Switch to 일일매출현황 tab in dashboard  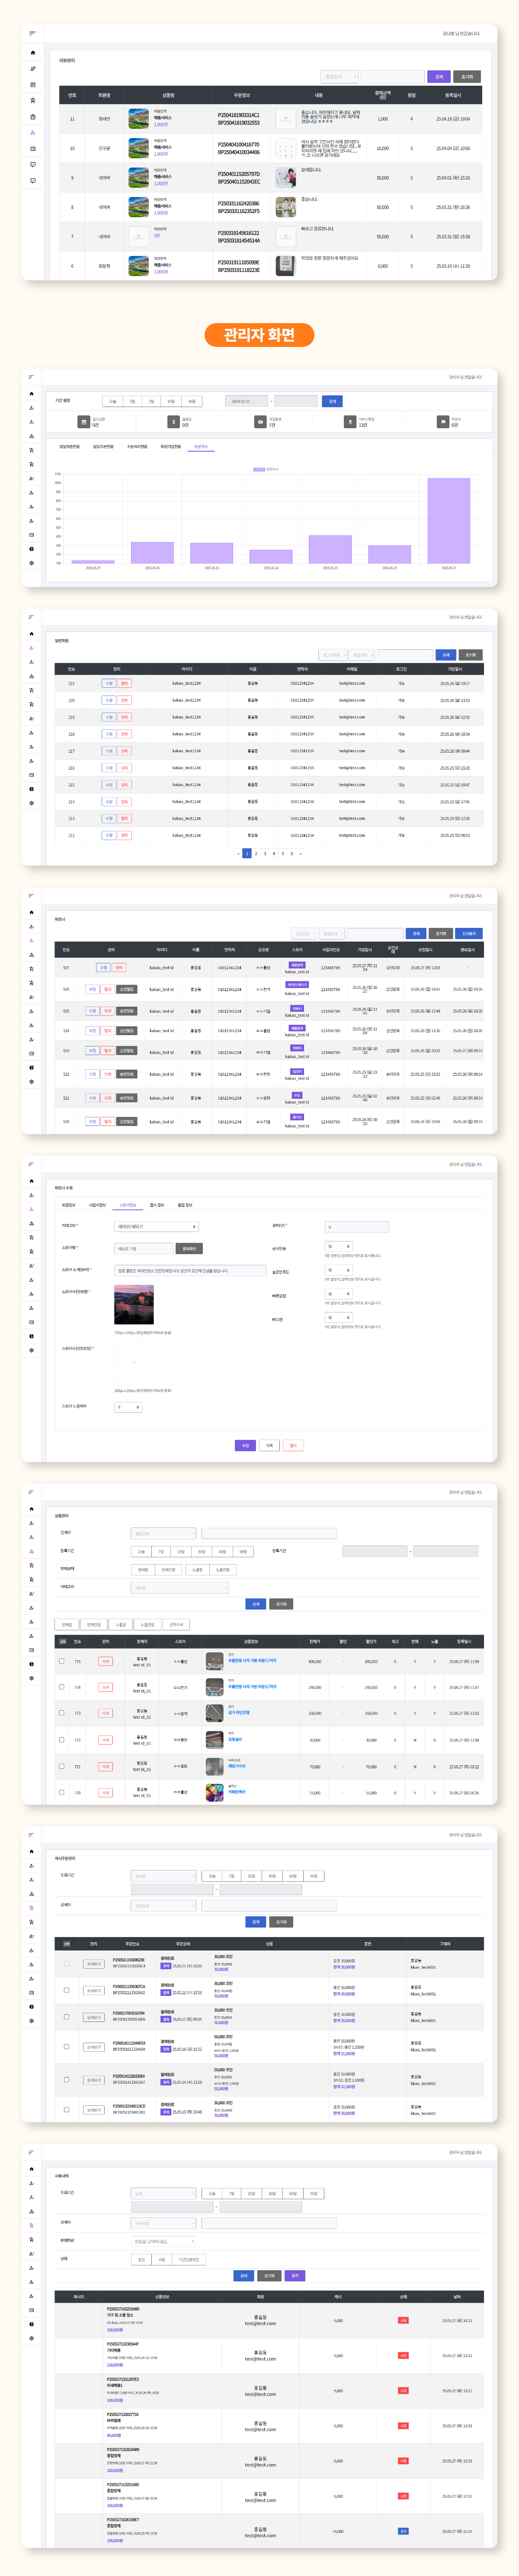click(x=70, y=446)
